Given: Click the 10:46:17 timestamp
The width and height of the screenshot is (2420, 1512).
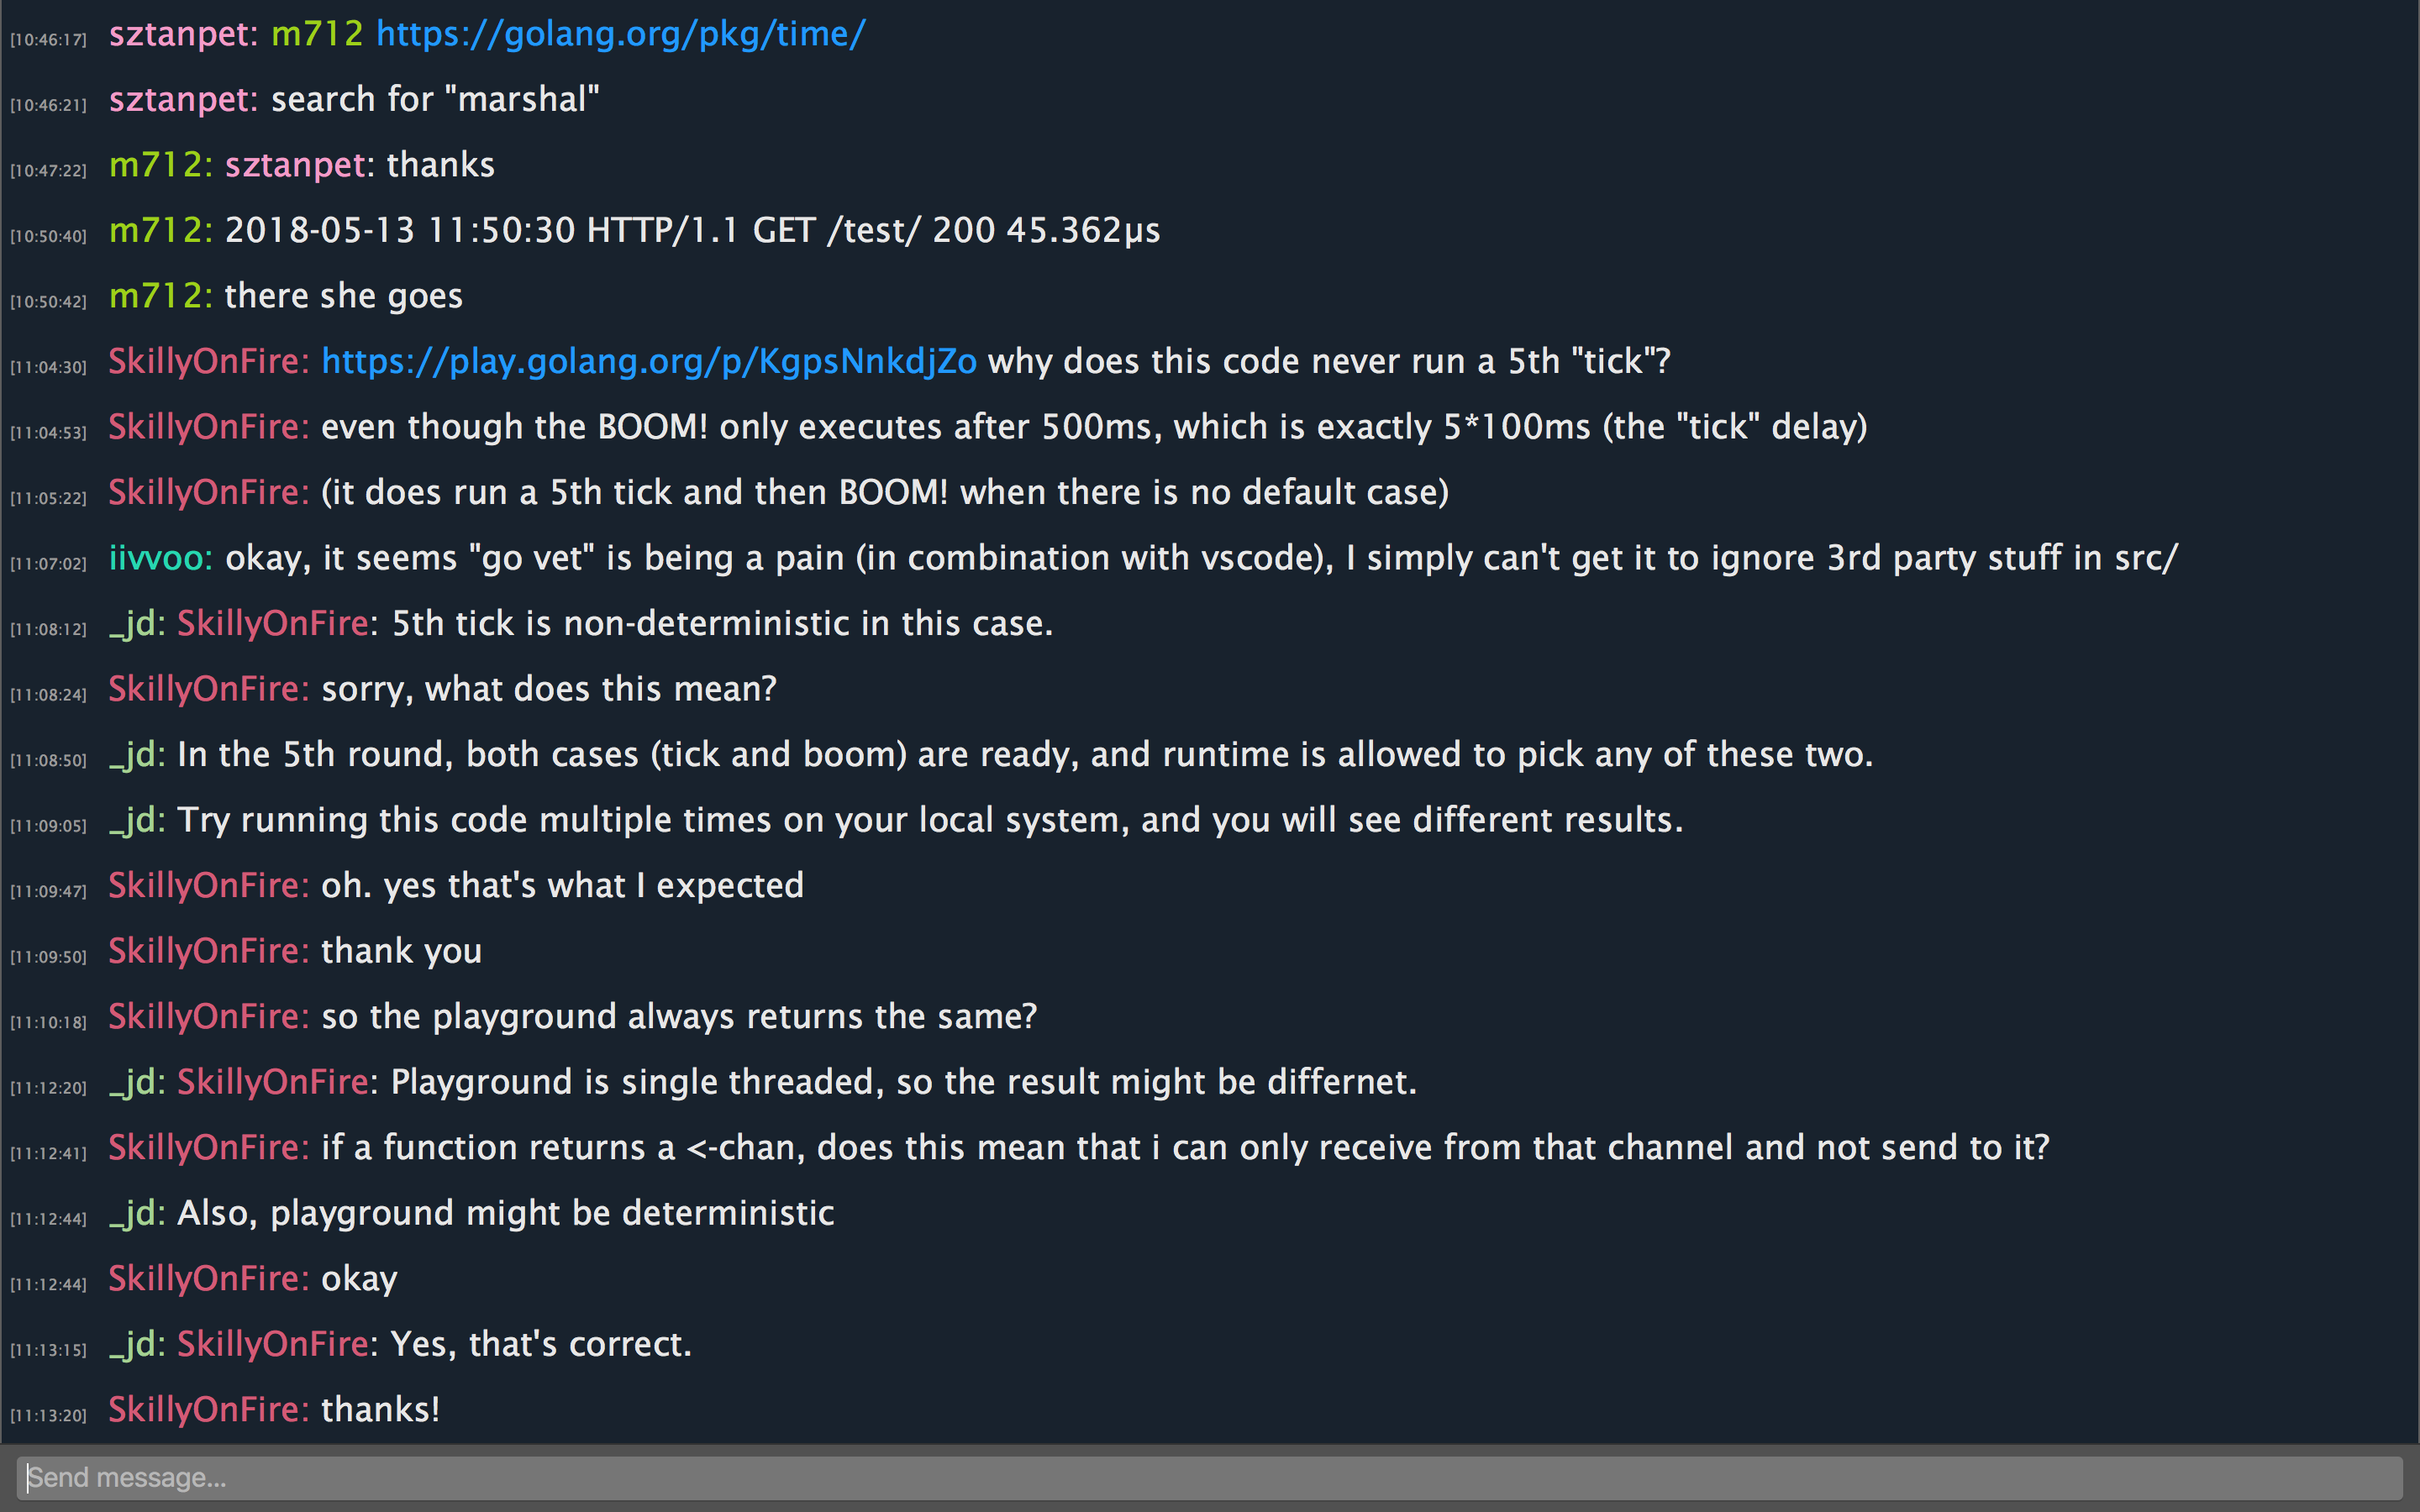Looking at the screenshot, I should pos(48,40).
